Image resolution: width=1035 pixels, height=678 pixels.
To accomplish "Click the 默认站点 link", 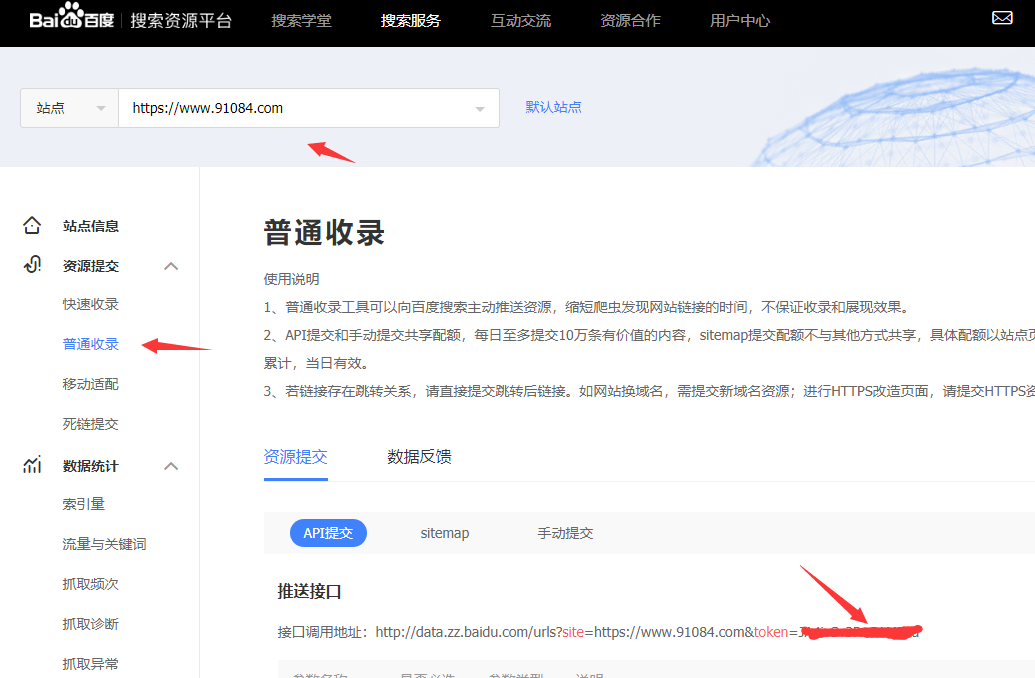I will [553, 107].
